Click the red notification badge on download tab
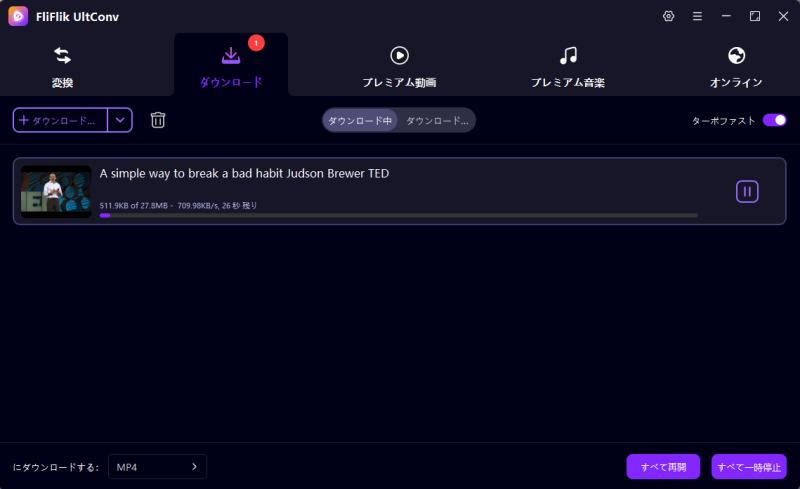Screen dimensions: 800x489 tap(256, 43)
